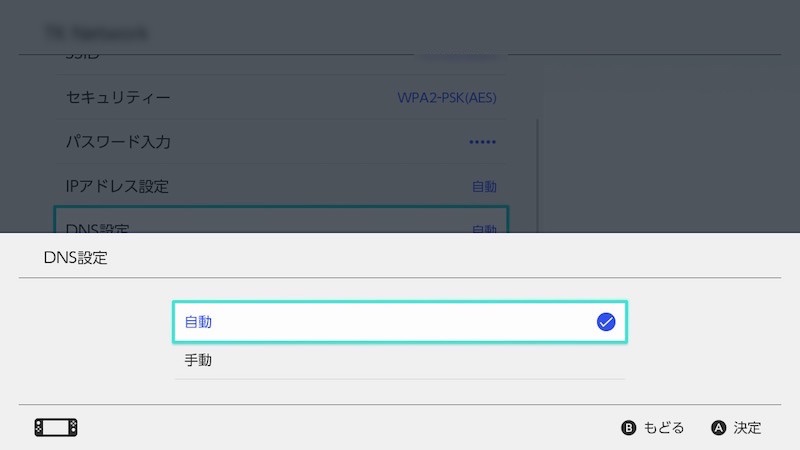Screen dimensions: 800x450
Task: Click 自動 value on background DNS設定 row
Action: [484, 228]
